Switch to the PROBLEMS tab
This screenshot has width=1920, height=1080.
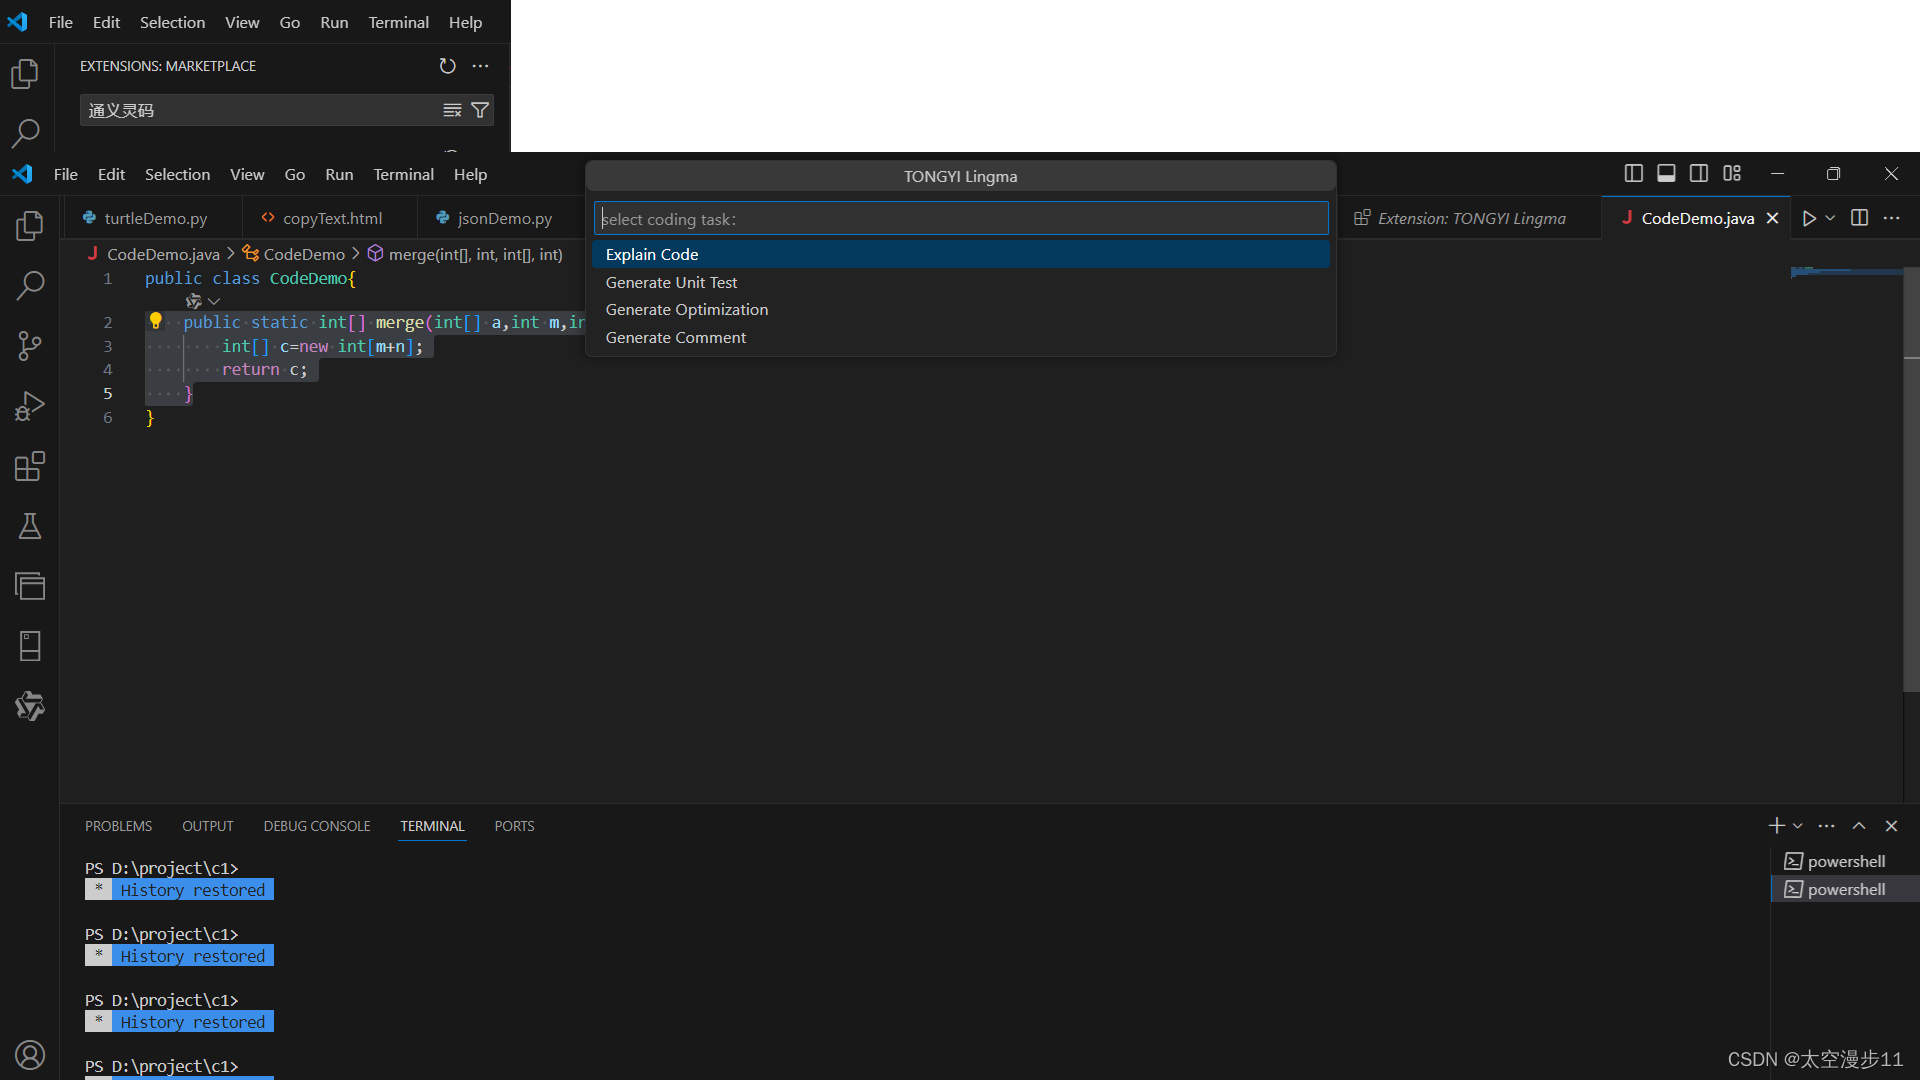(117, 825)
